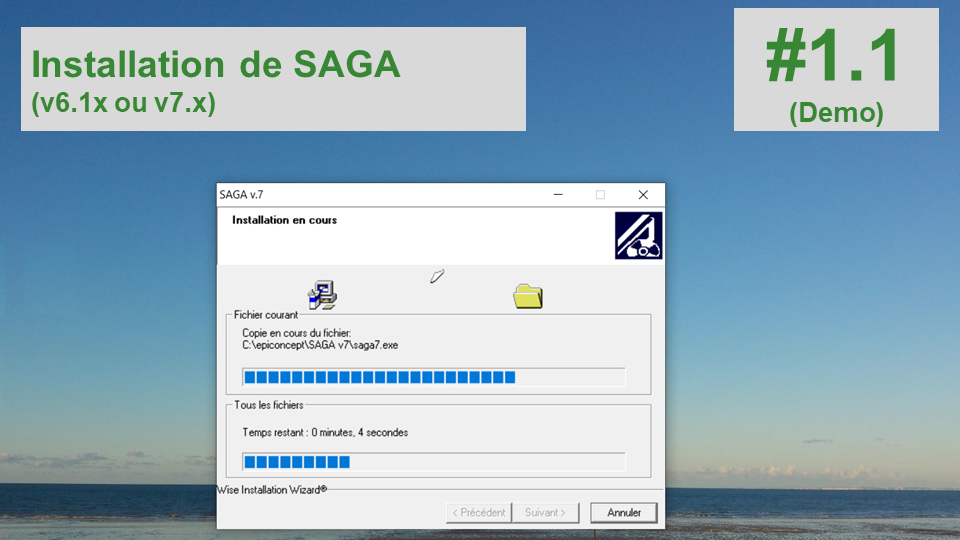The image size is (960, 540).
Task: Click the current file progress bar
Action: point(433,377)
